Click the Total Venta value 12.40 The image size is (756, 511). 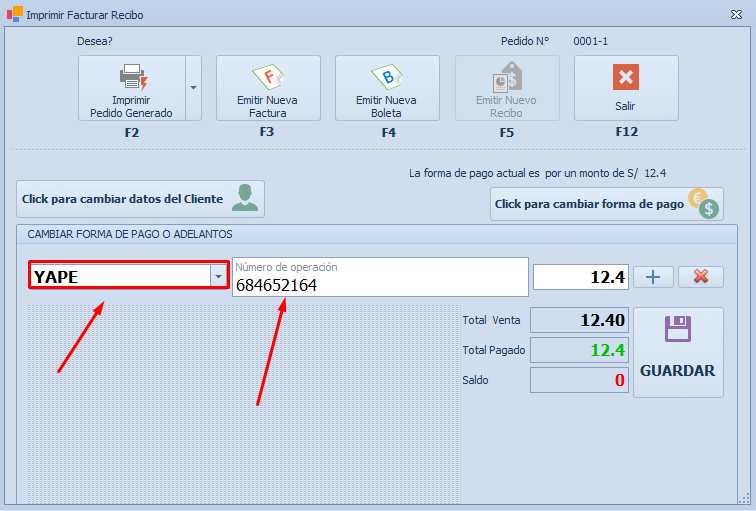(579, 320)
